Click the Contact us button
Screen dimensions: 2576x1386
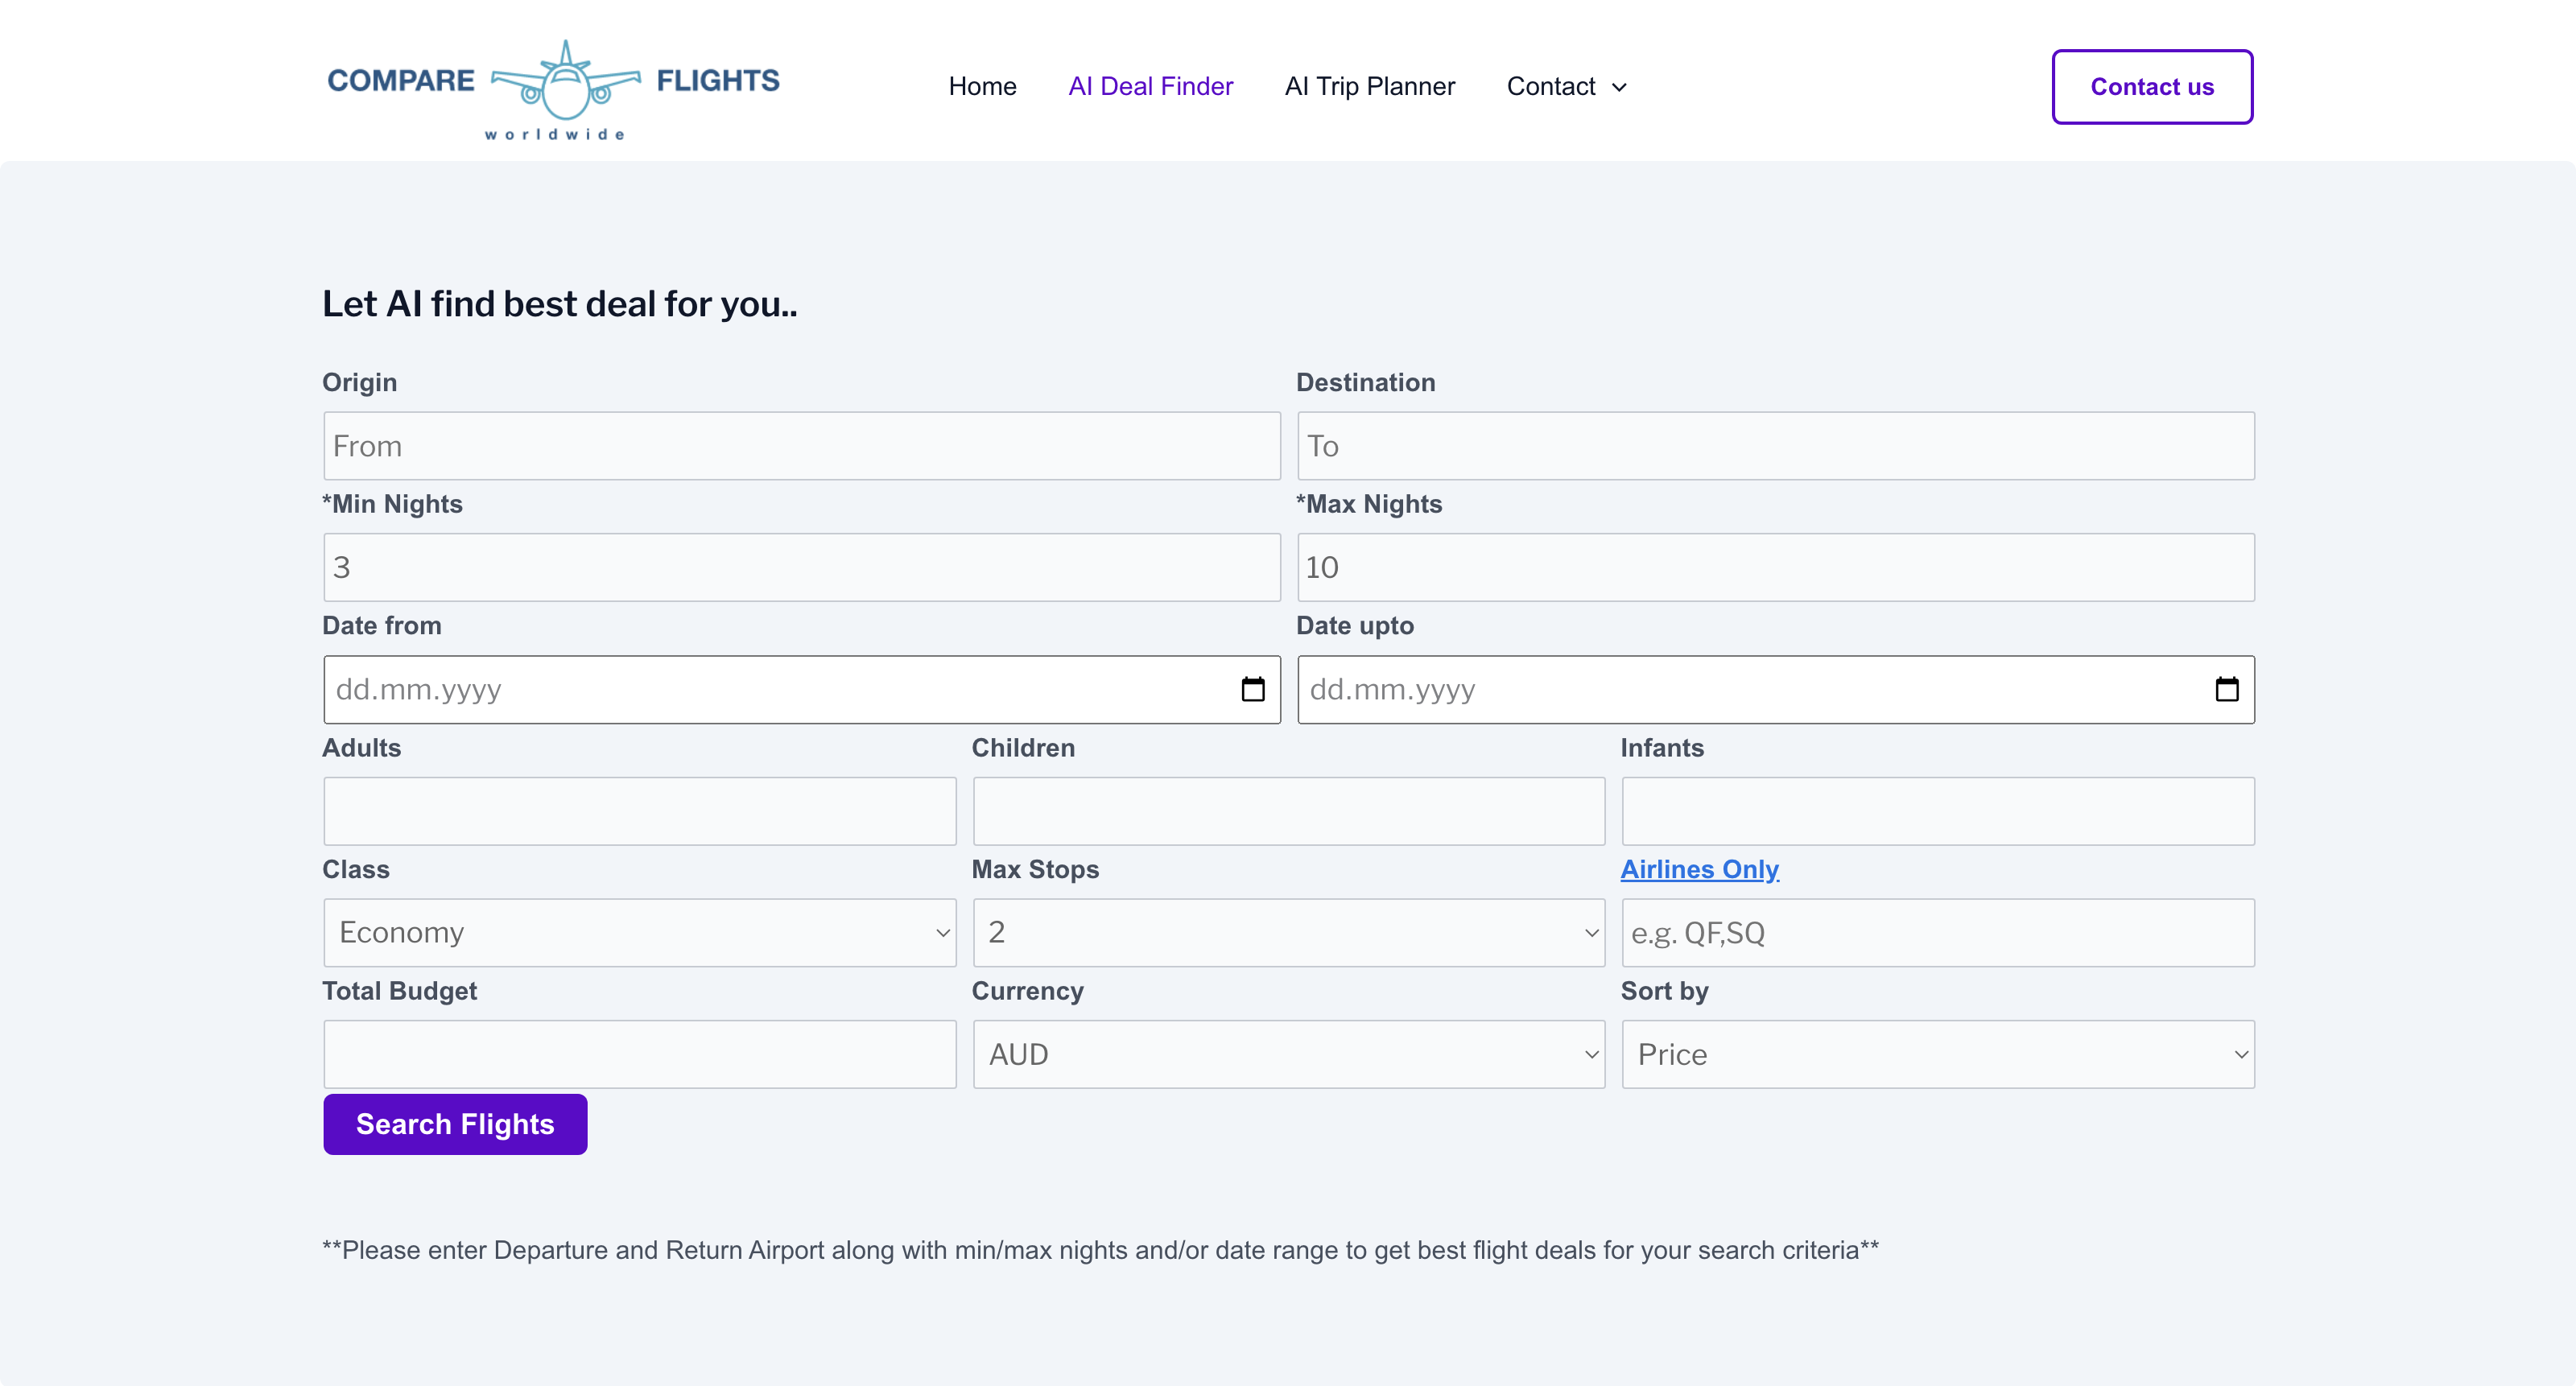point(2152,87)
